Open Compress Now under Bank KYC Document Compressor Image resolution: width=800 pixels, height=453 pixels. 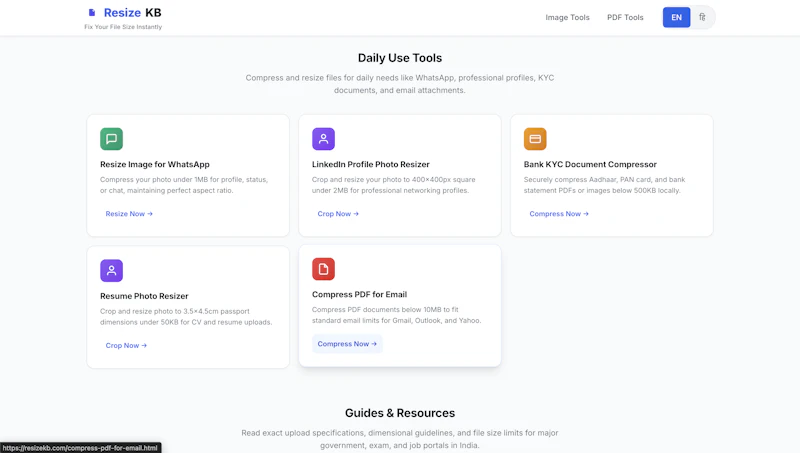(x=559, y=214)
